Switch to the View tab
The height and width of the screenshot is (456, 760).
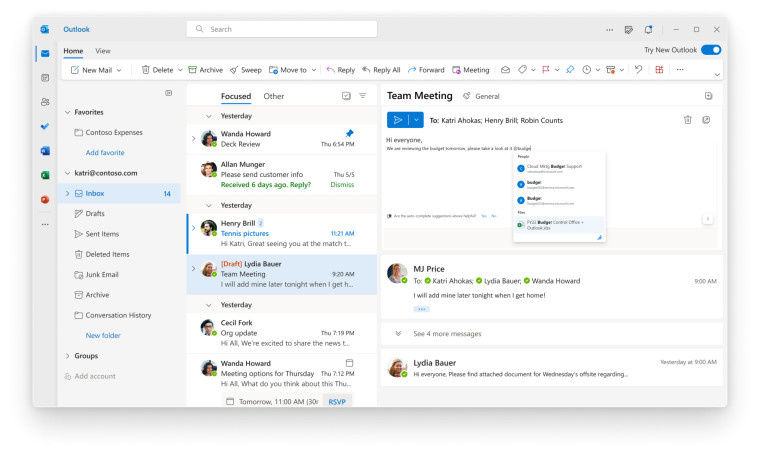click(103, 51)
